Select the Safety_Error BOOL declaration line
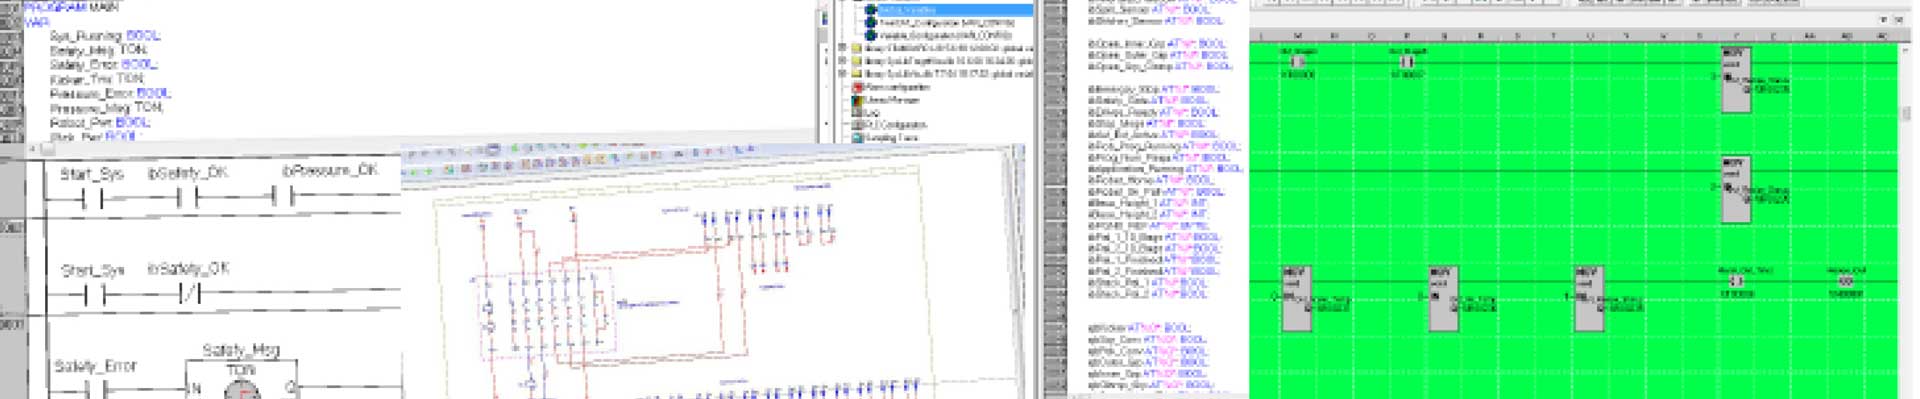 103,64
